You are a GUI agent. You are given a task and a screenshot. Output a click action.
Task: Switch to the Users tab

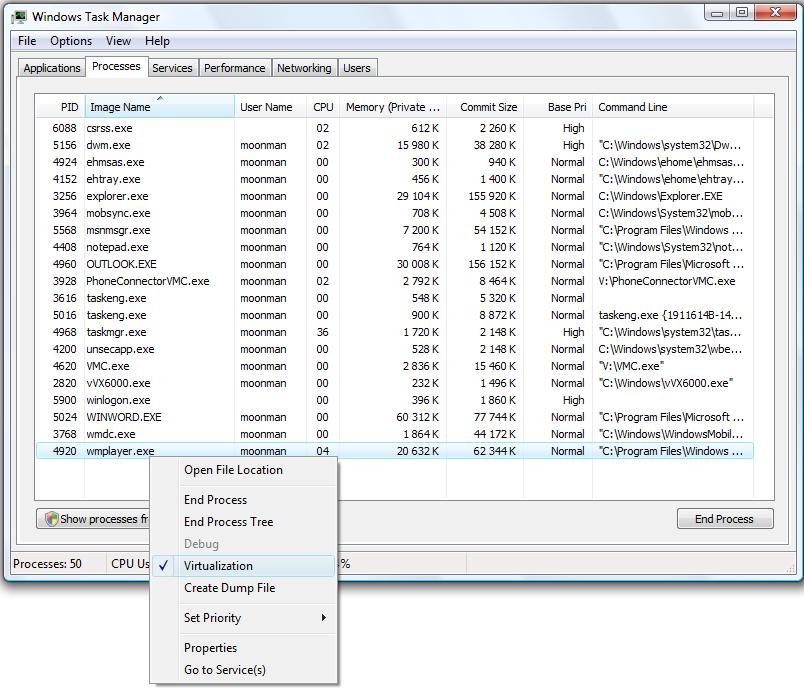pos(356,68)
